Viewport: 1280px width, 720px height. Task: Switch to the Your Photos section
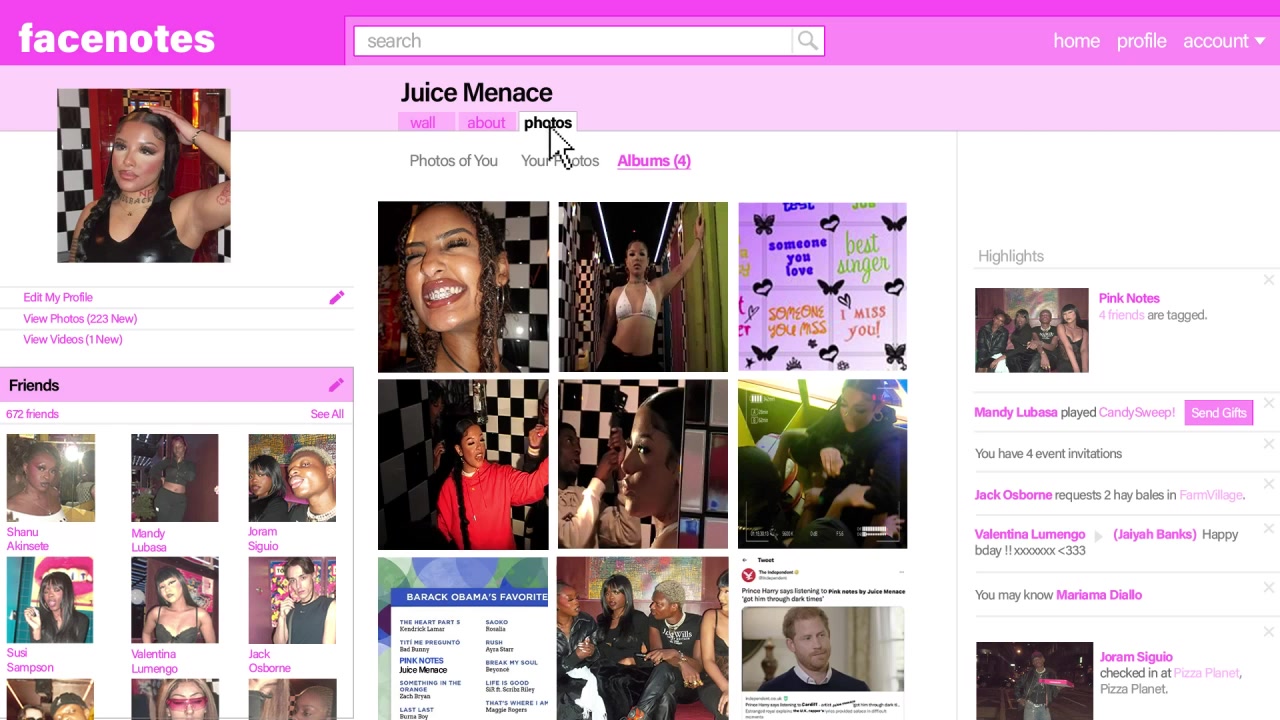click(560, 161)
